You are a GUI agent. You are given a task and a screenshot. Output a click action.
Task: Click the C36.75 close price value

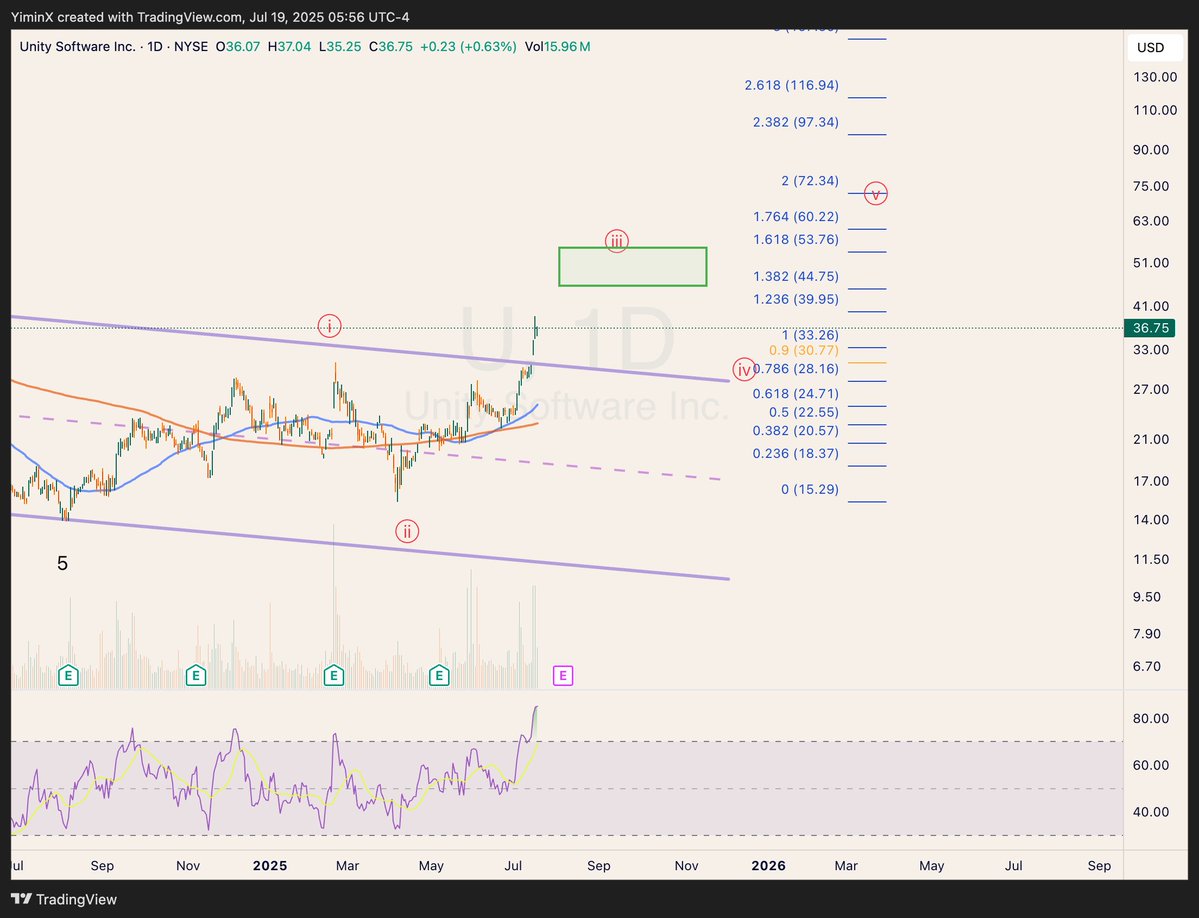[x=391, y=47]
